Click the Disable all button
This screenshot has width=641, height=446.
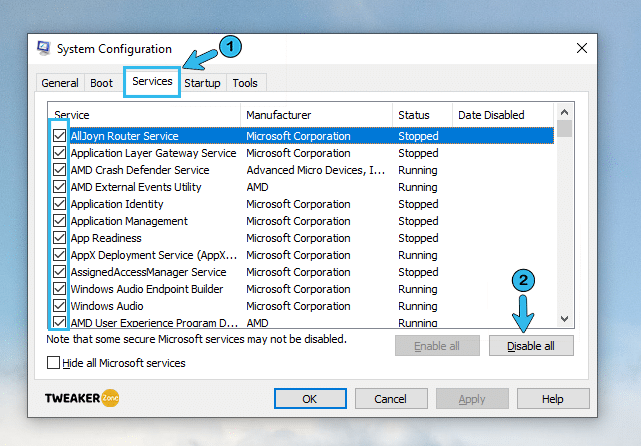pyautogui.click(x=531, y=346)
